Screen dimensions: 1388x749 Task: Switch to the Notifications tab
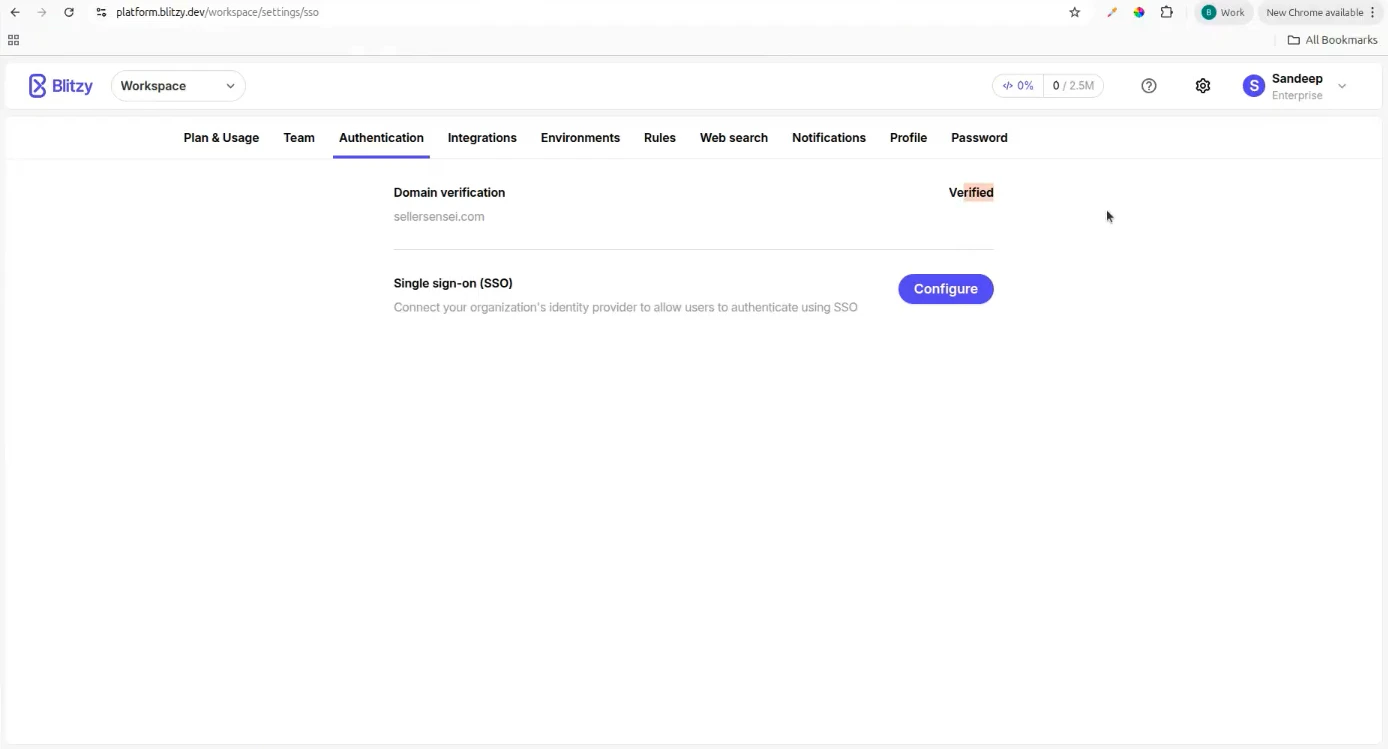click(x=829, y=138)
